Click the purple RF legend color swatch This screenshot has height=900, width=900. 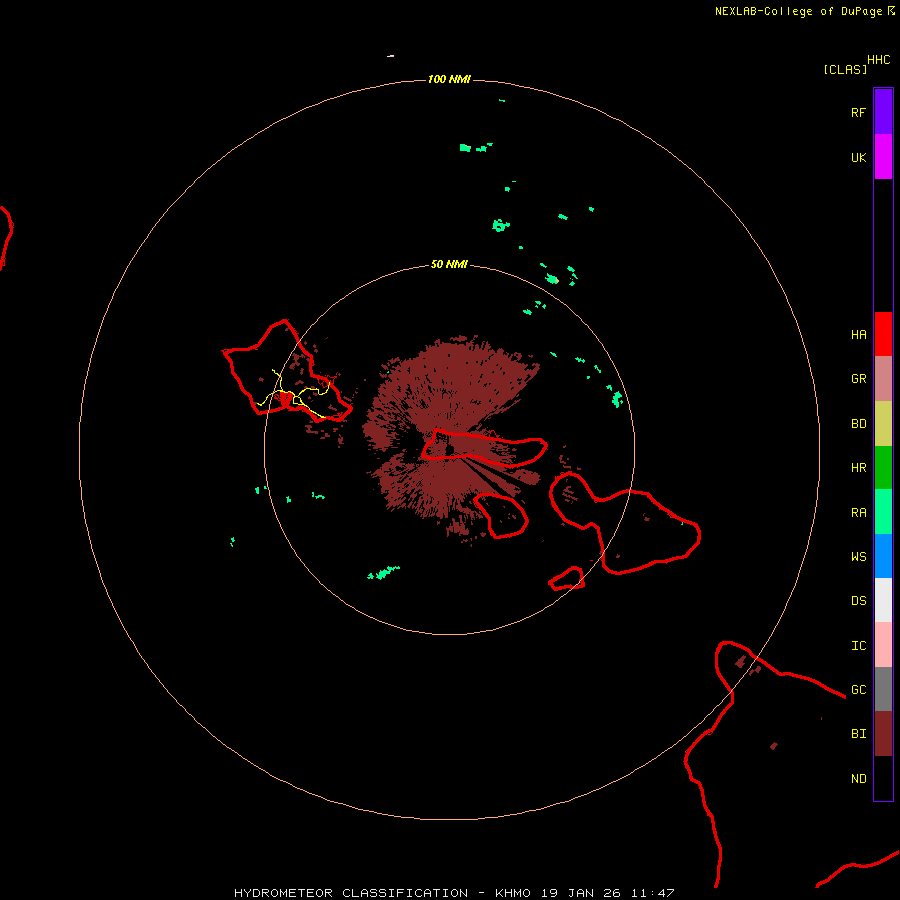(883, 112)
